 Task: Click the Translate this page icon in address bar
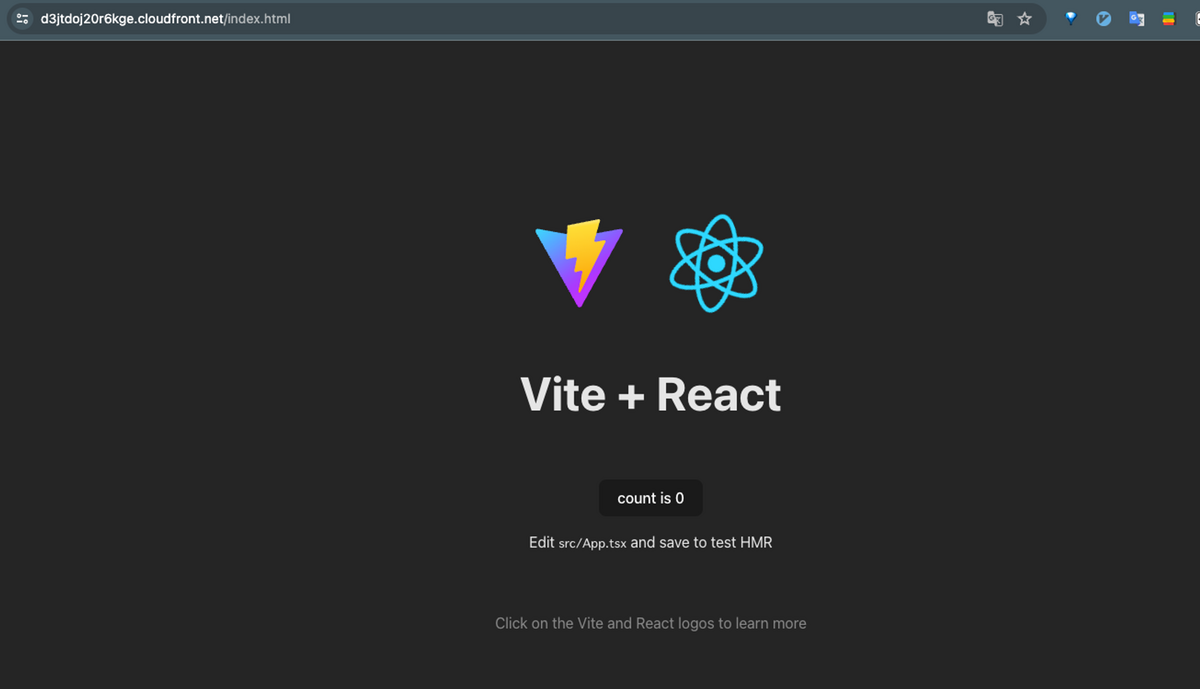(995, 18)
